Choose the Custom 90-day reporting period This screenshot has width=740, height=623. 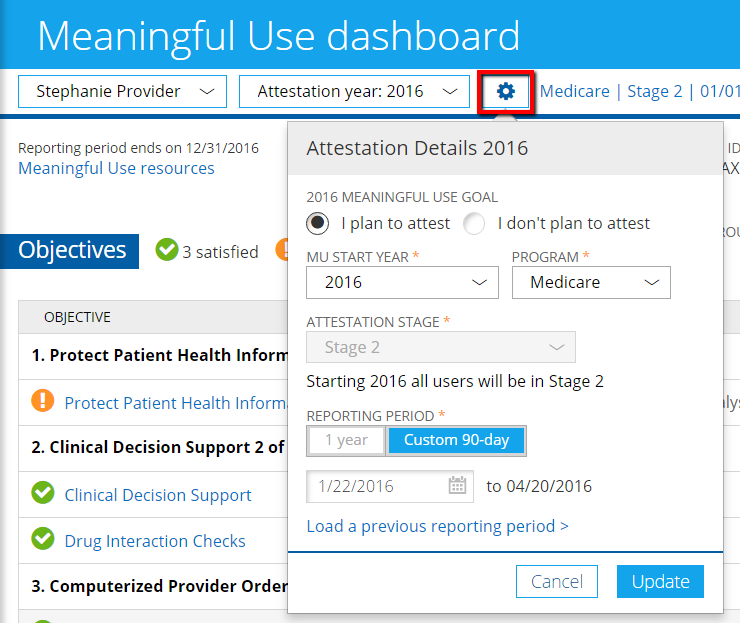[x=456, y=440]
